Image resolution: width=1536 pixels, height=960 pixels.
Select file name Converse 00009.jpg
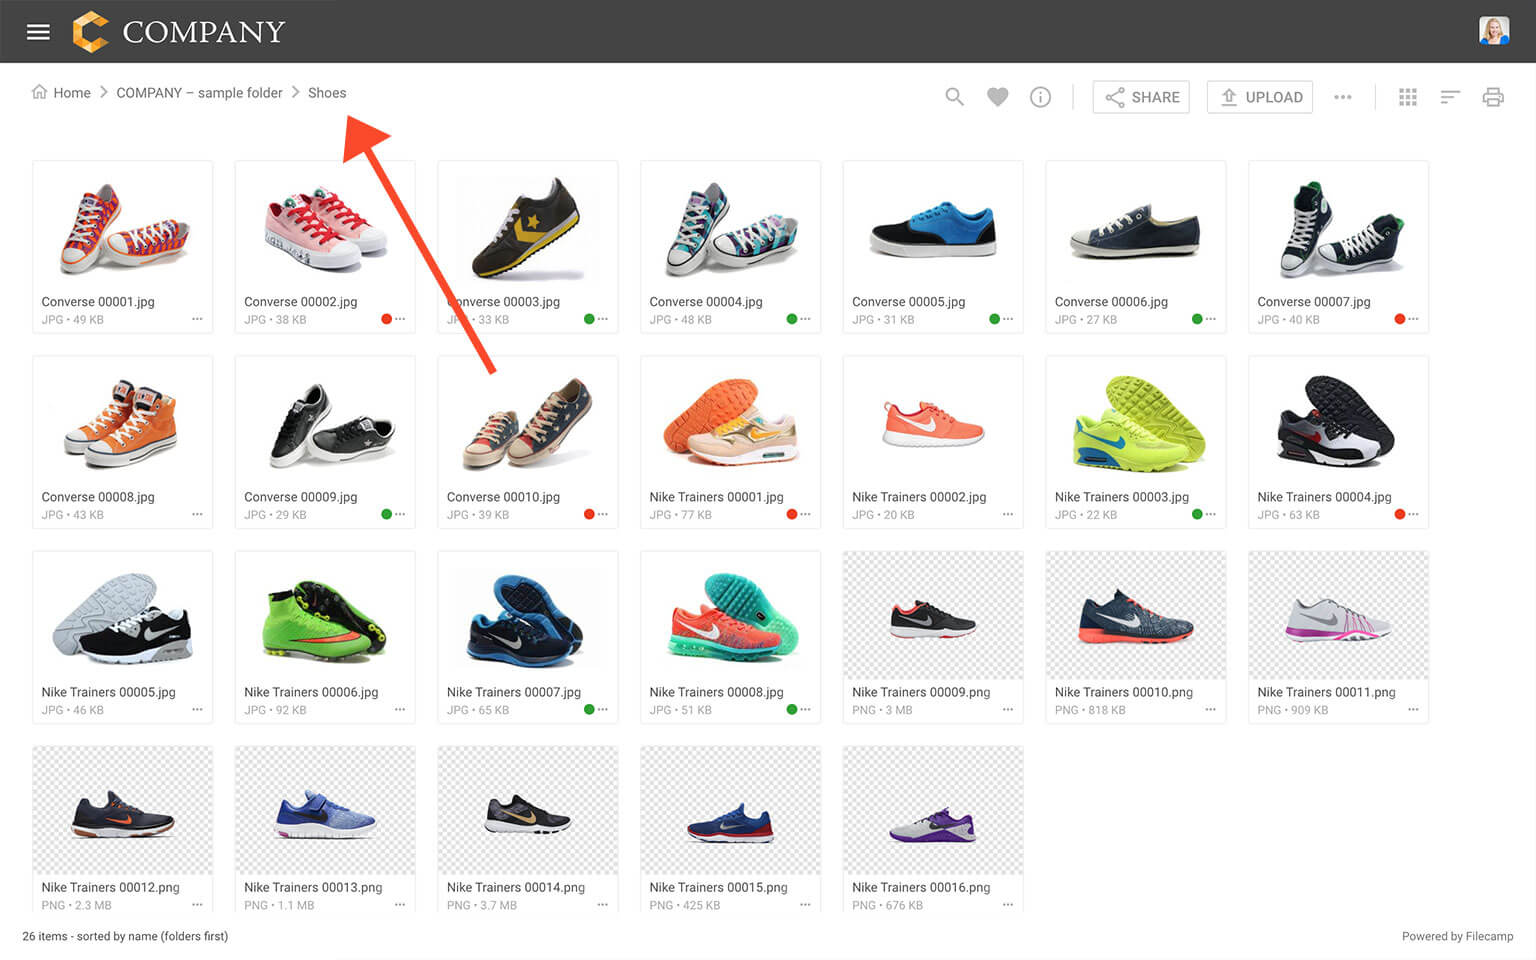300,497
